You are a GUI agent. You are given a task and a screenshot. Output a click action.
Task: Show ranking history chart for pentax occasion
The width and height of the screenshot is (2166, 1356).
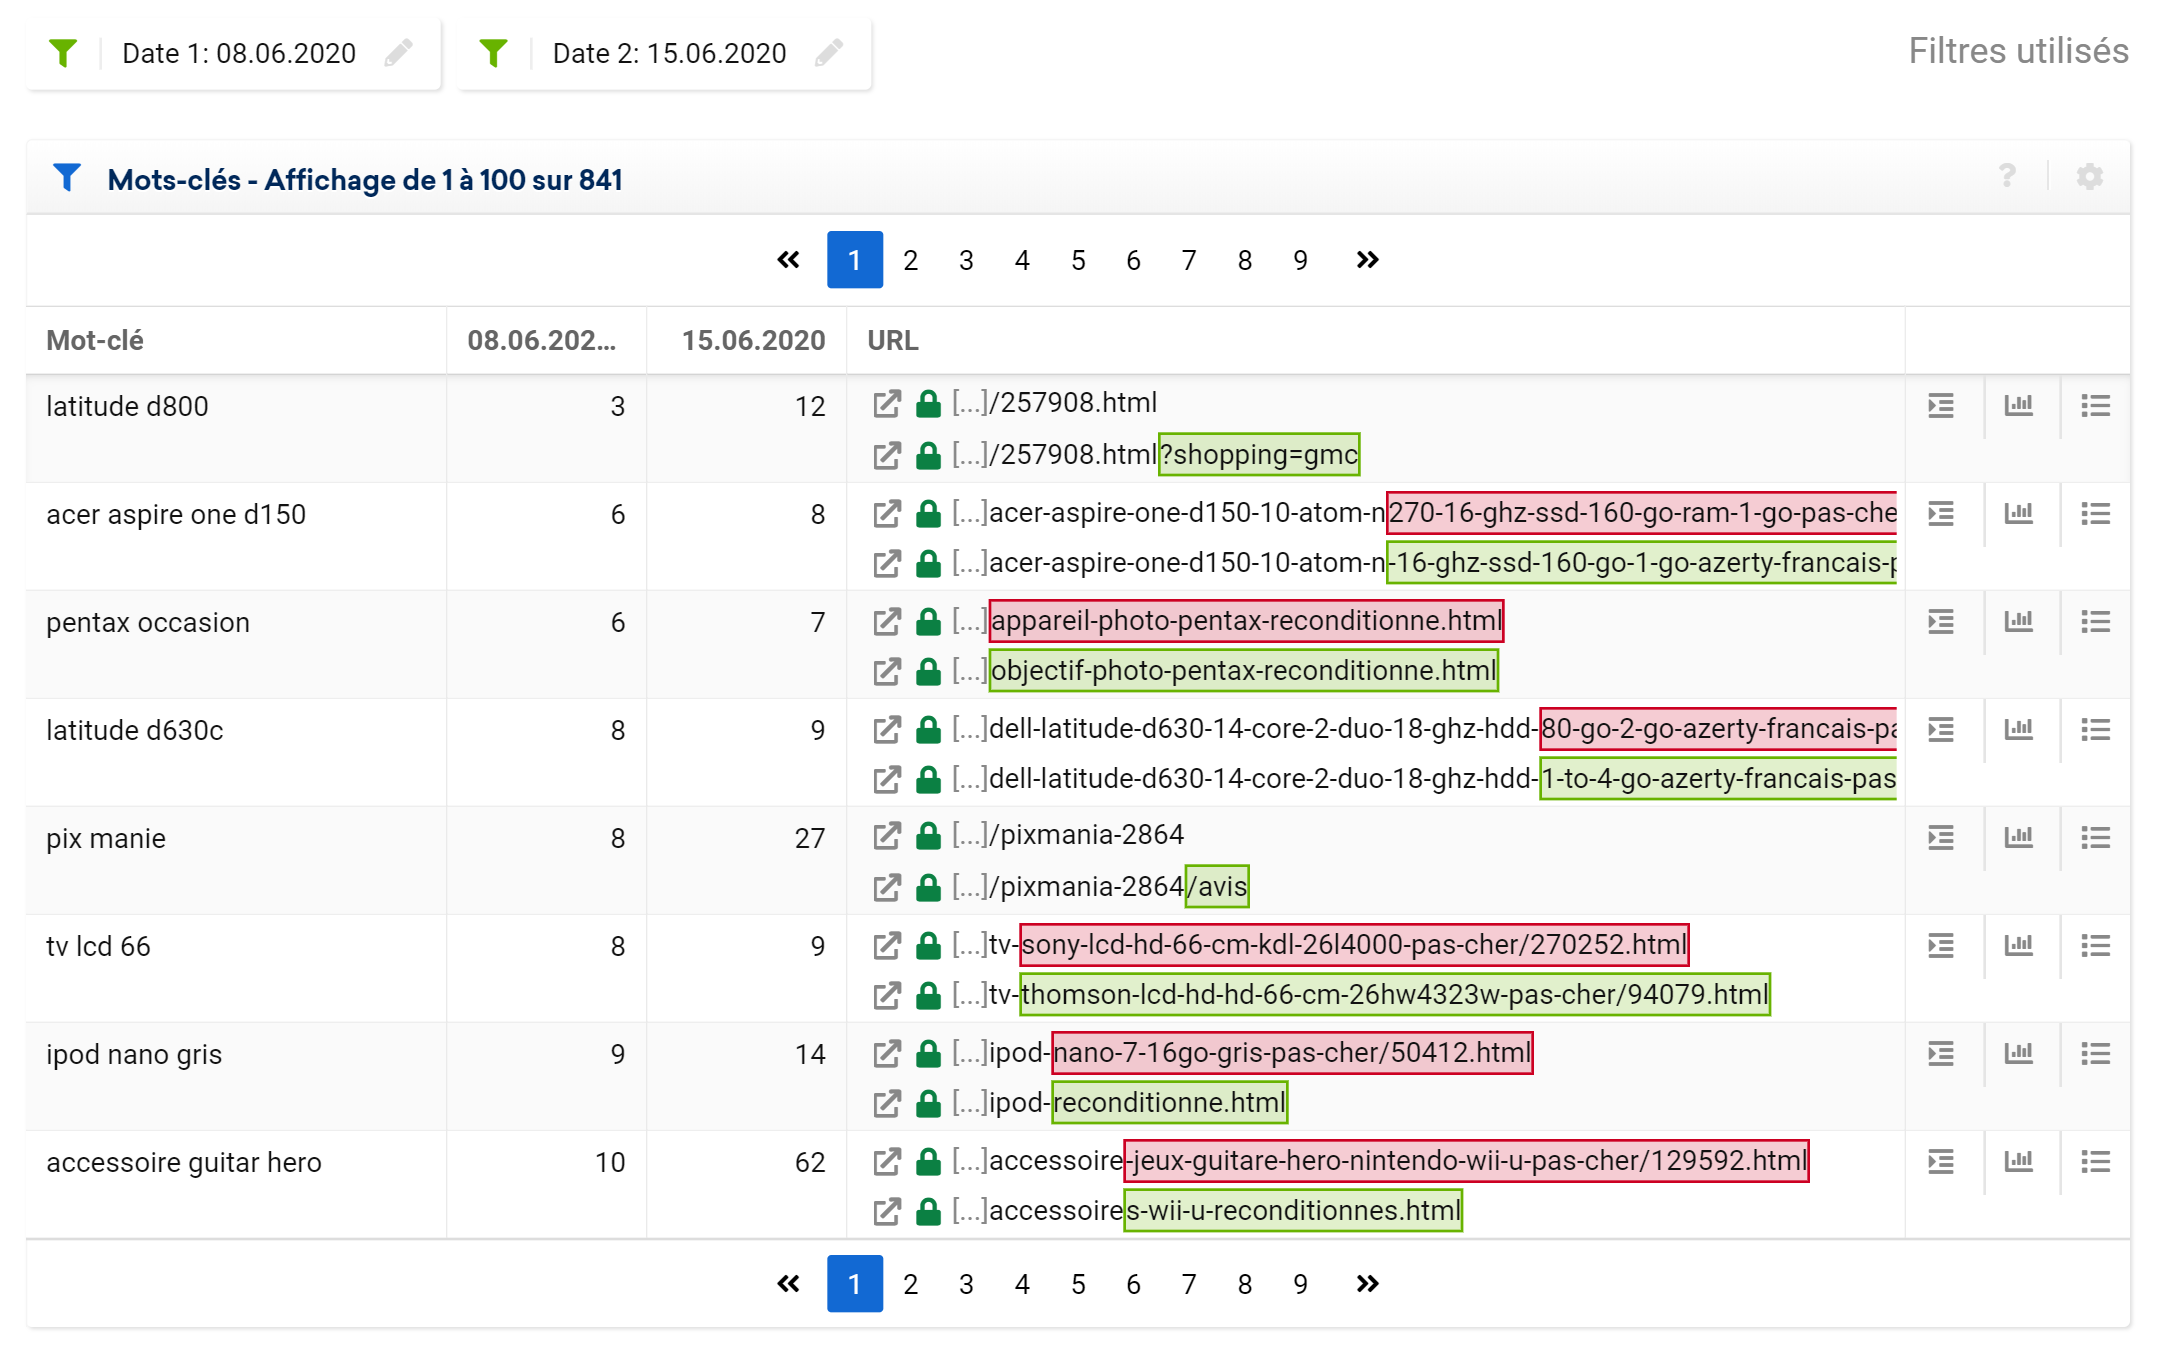pos(2018,621)
